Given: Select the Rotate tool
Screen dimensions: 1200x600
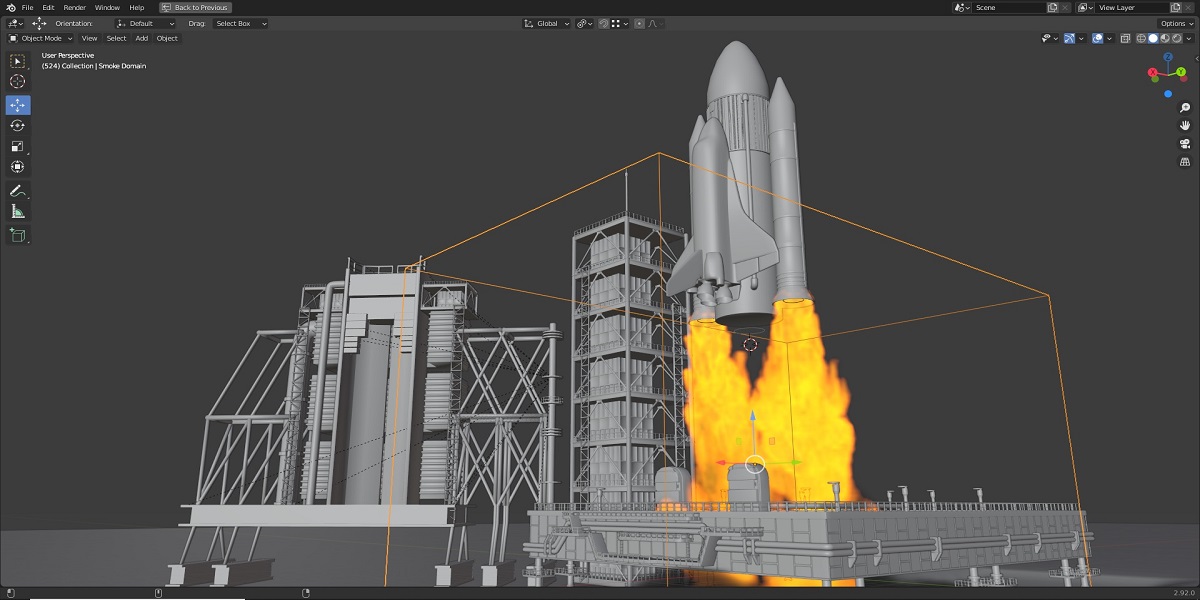Looking at the screenshot, I should click(20, 125).
